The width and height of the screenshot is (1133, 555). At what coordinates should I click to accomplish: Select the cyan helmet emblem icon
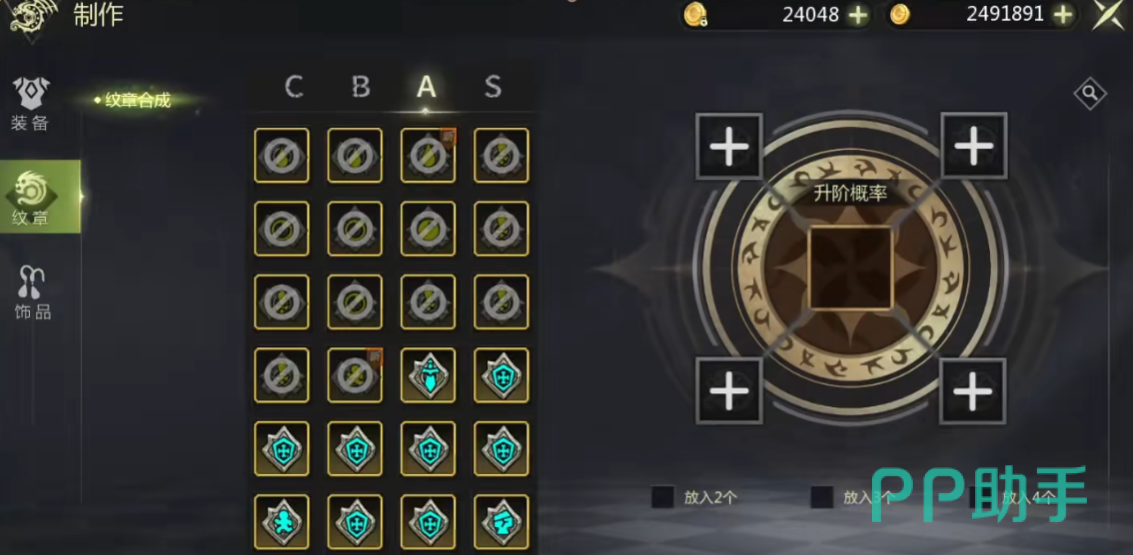pyautogui.click(x=501, y=521)
